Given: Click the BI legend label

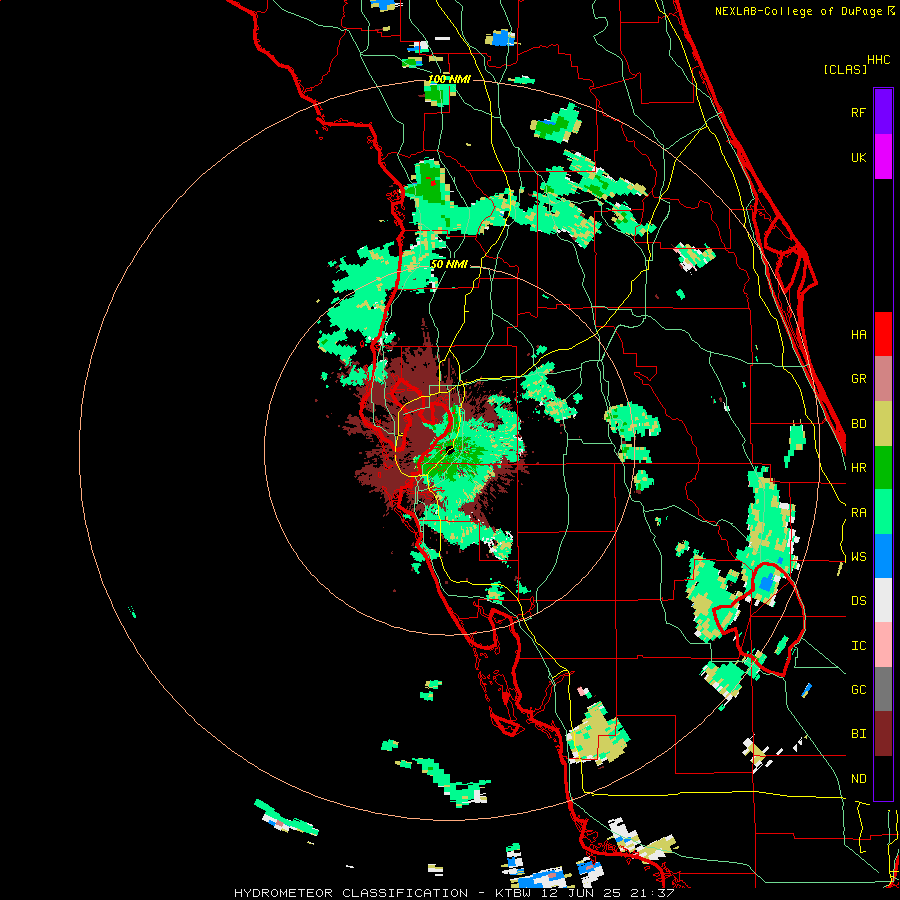Looking at the screenshot, I should click(858, 734).
